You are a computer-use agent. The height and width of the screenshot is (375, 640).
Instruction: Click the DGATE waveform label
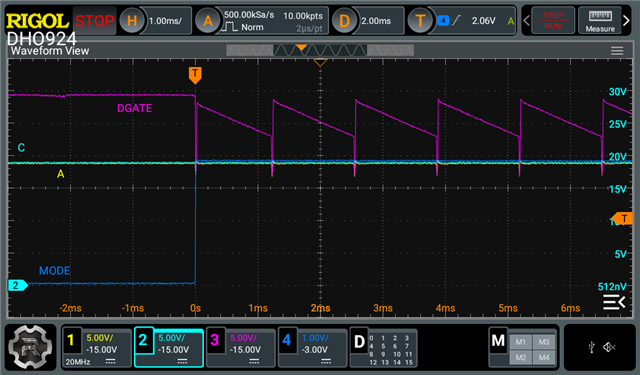(x=134, y=108)
